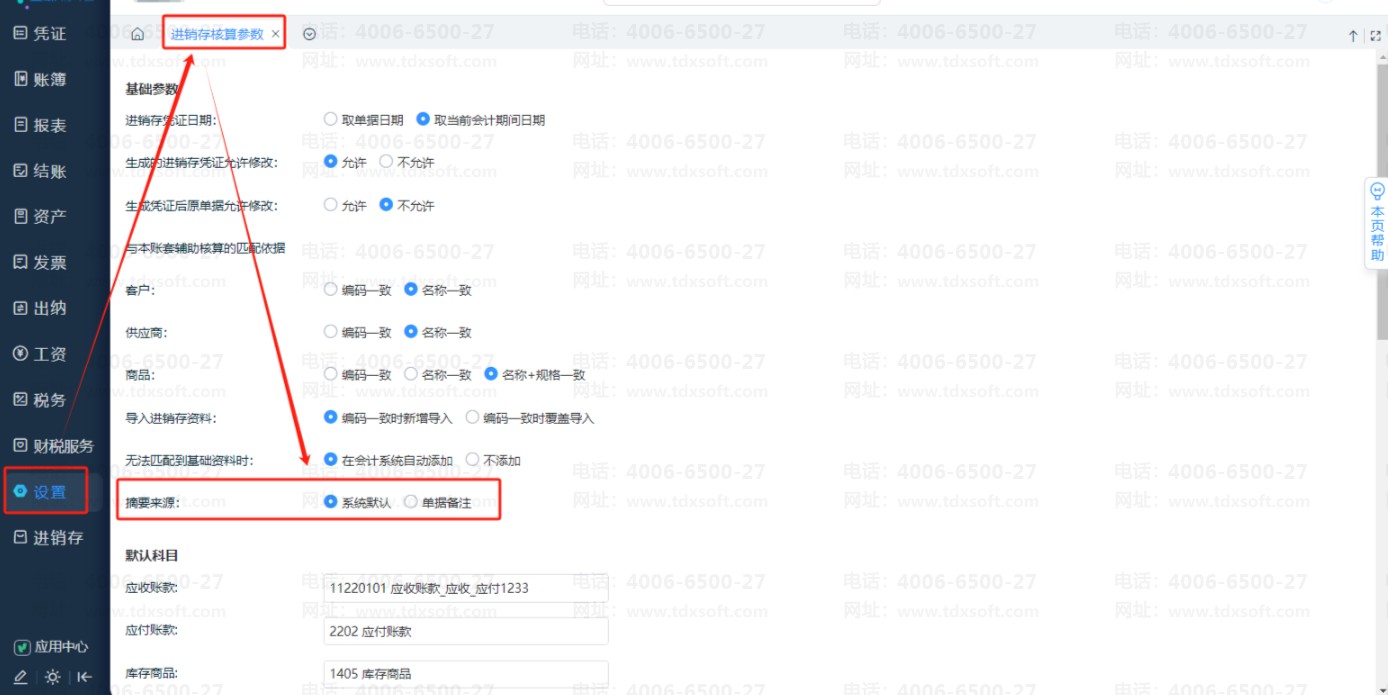The width and height of the screenshot is (1388, 695).
Task: Choose 不允许 for 生成的进销存凭证允许修改
Action: (x=407, y=162)
